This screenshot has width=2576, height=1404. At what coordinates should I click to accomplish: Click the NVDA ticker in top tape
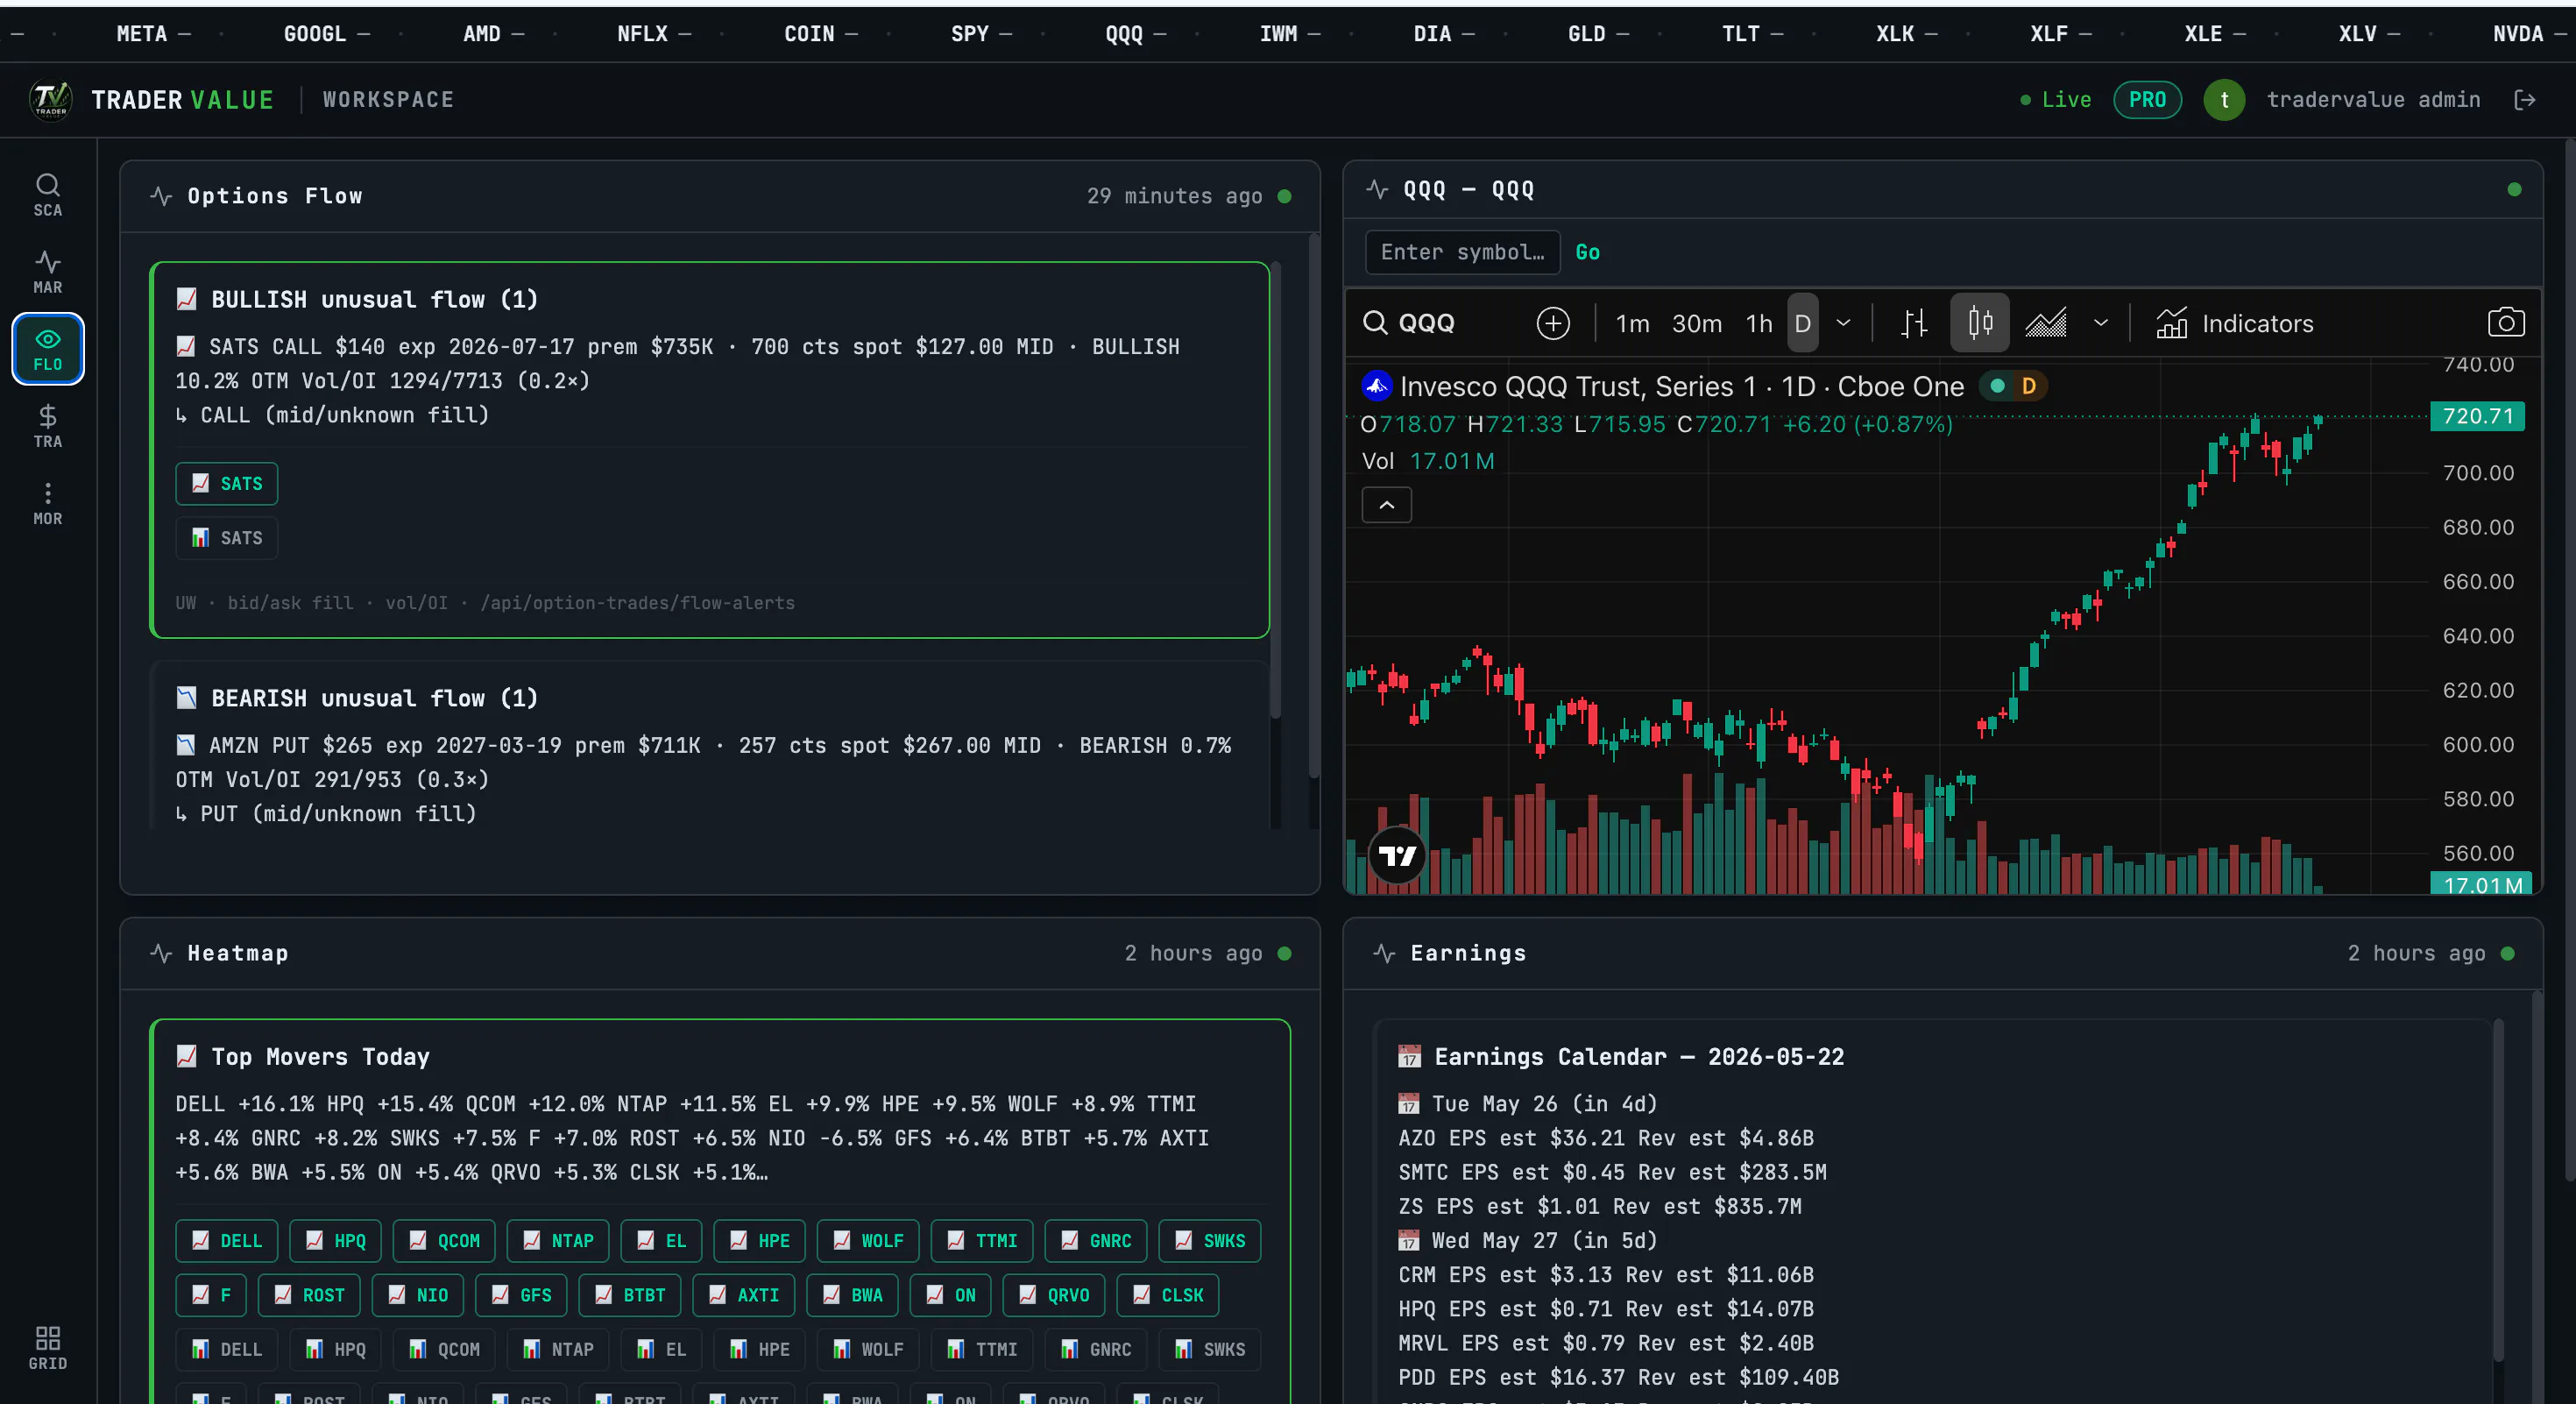point(2529,33)
